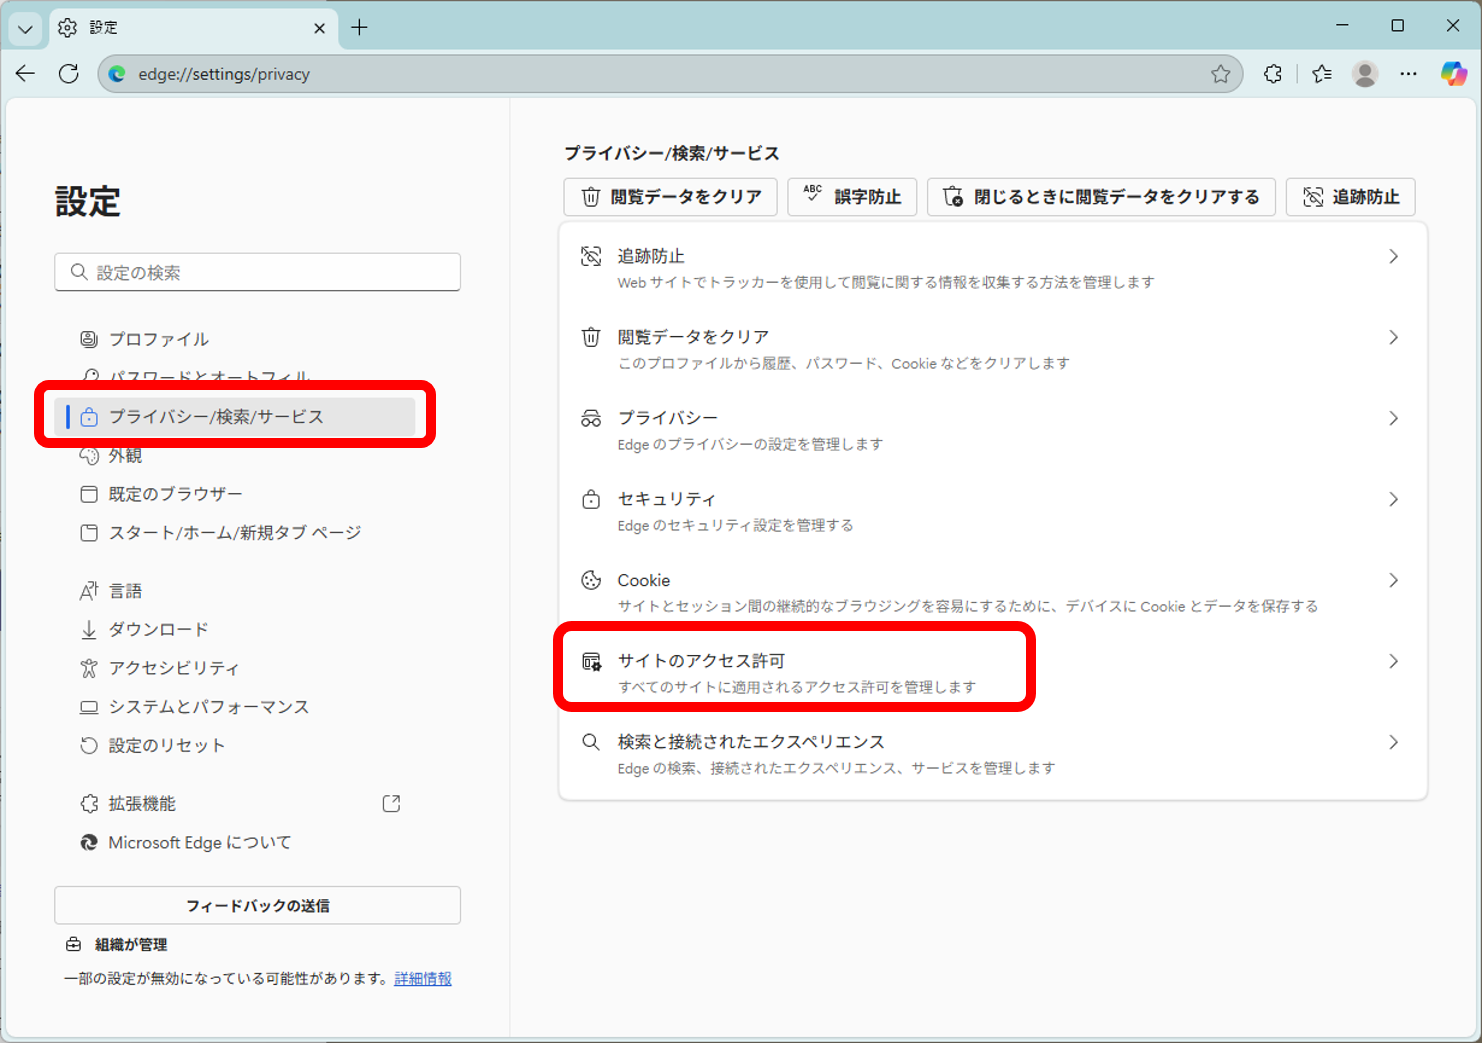Expand the セキュリティ row chevron
The width and height of the screenshot is (1482, 1043).
pyautogui.click(x=1393, y=499)
